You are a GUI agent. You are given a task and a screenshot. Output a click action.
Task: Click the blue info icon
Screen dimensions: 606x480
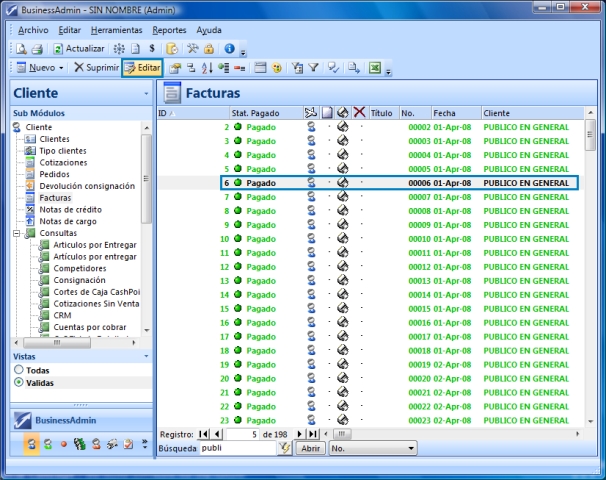(229, 48)
